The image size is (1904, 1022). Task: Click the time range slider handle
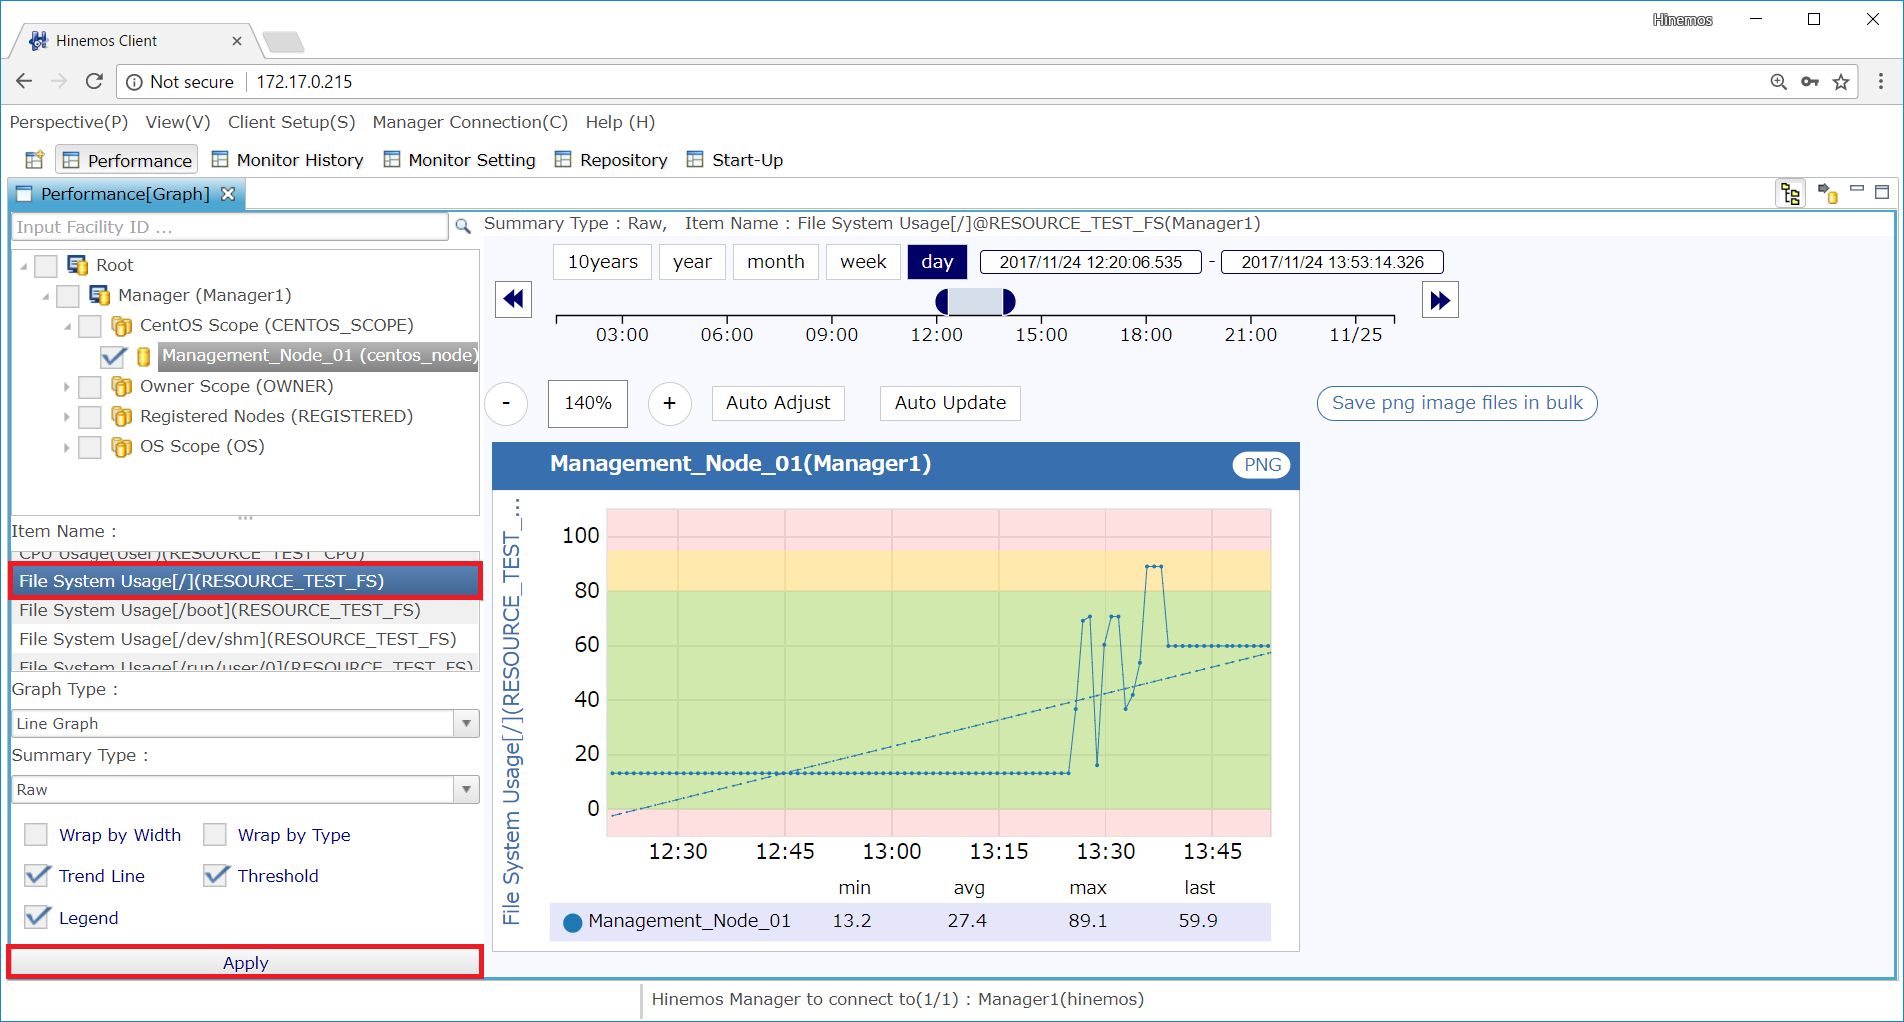pos(975,301)
